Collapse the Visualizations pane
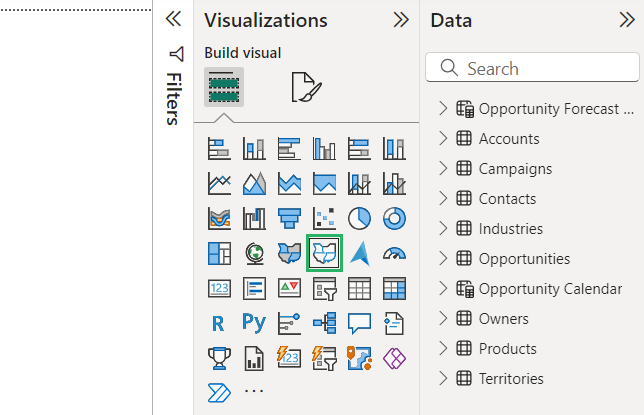This screenshot has width=644, height=415. point(401,20)
